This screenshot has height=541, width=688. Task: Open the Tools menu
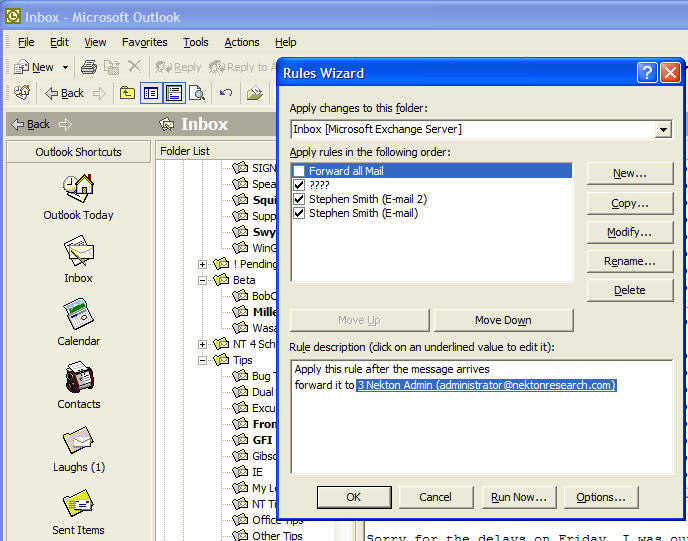pos(195,42)
